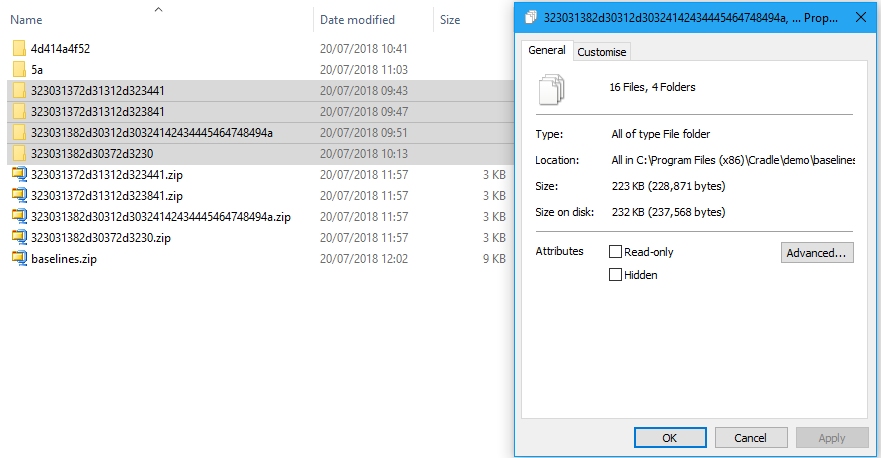This screenshot has width=881, height=458.
Task: Tick the Read-only attribute checkbox
Action: [615, 252]
